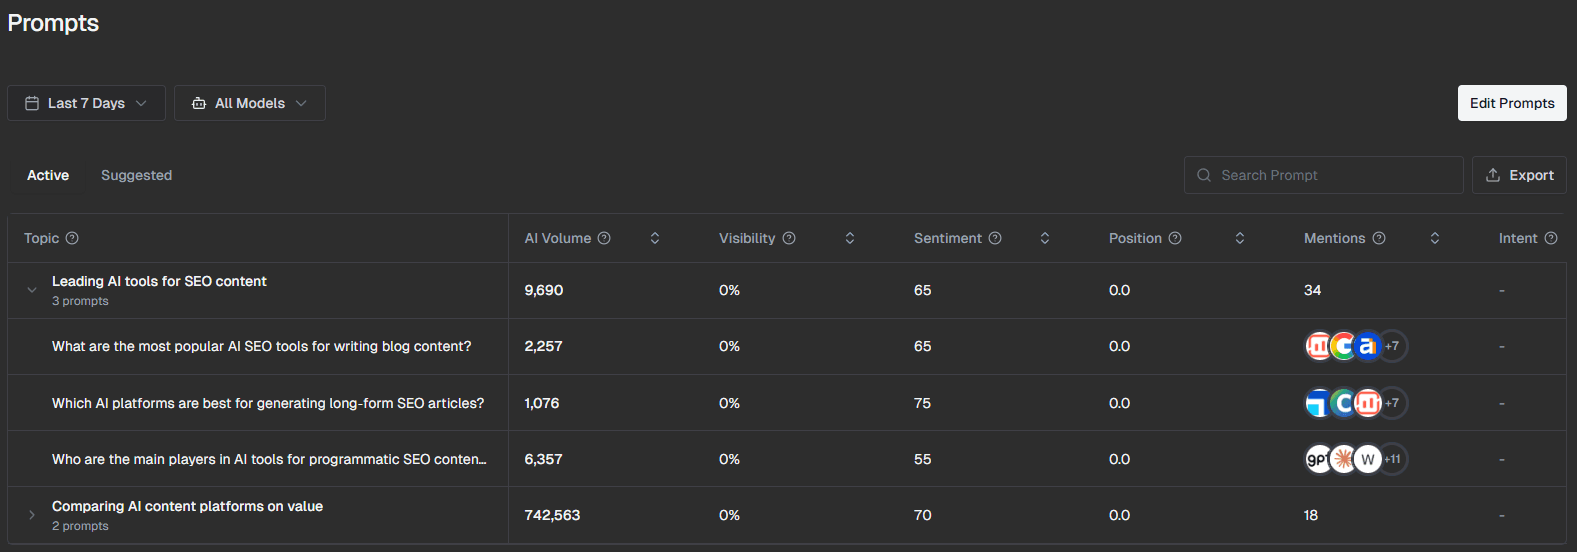This screenshot has height=552, width=1577.
Task: Click the blue 'a' logo in the popular AI SEO tools row
Action: [1367, 346]
